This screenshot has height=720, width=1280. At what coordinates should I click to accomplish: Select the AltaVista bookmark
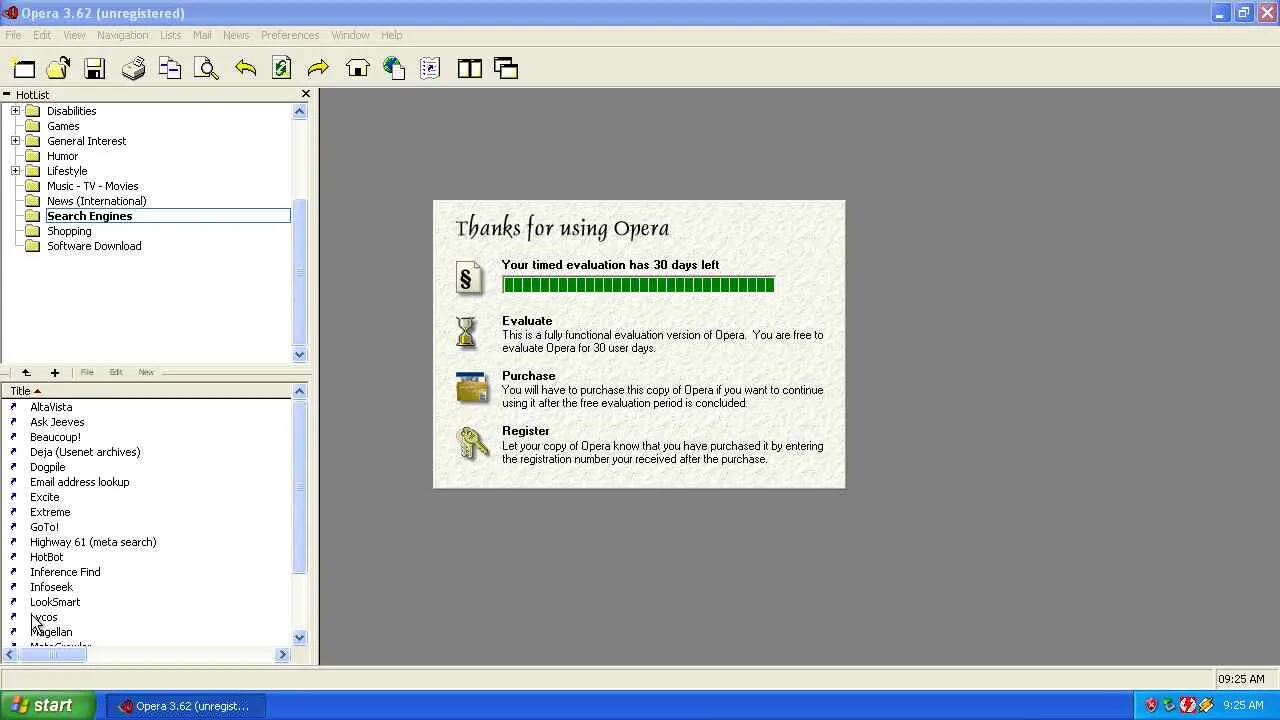[x=51, y=407]
